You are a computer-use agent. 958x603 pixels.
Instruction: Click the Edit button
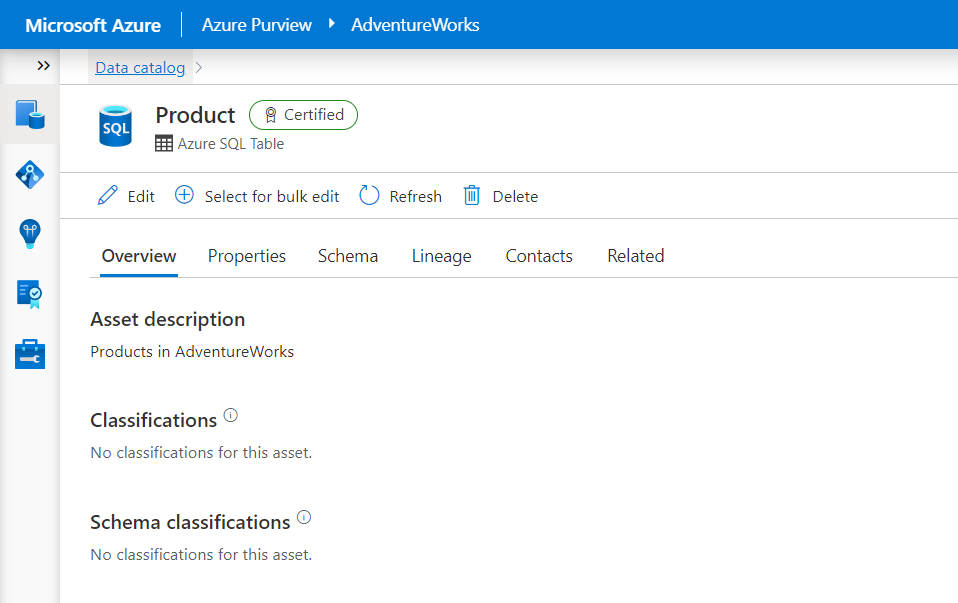click(127, 196)
